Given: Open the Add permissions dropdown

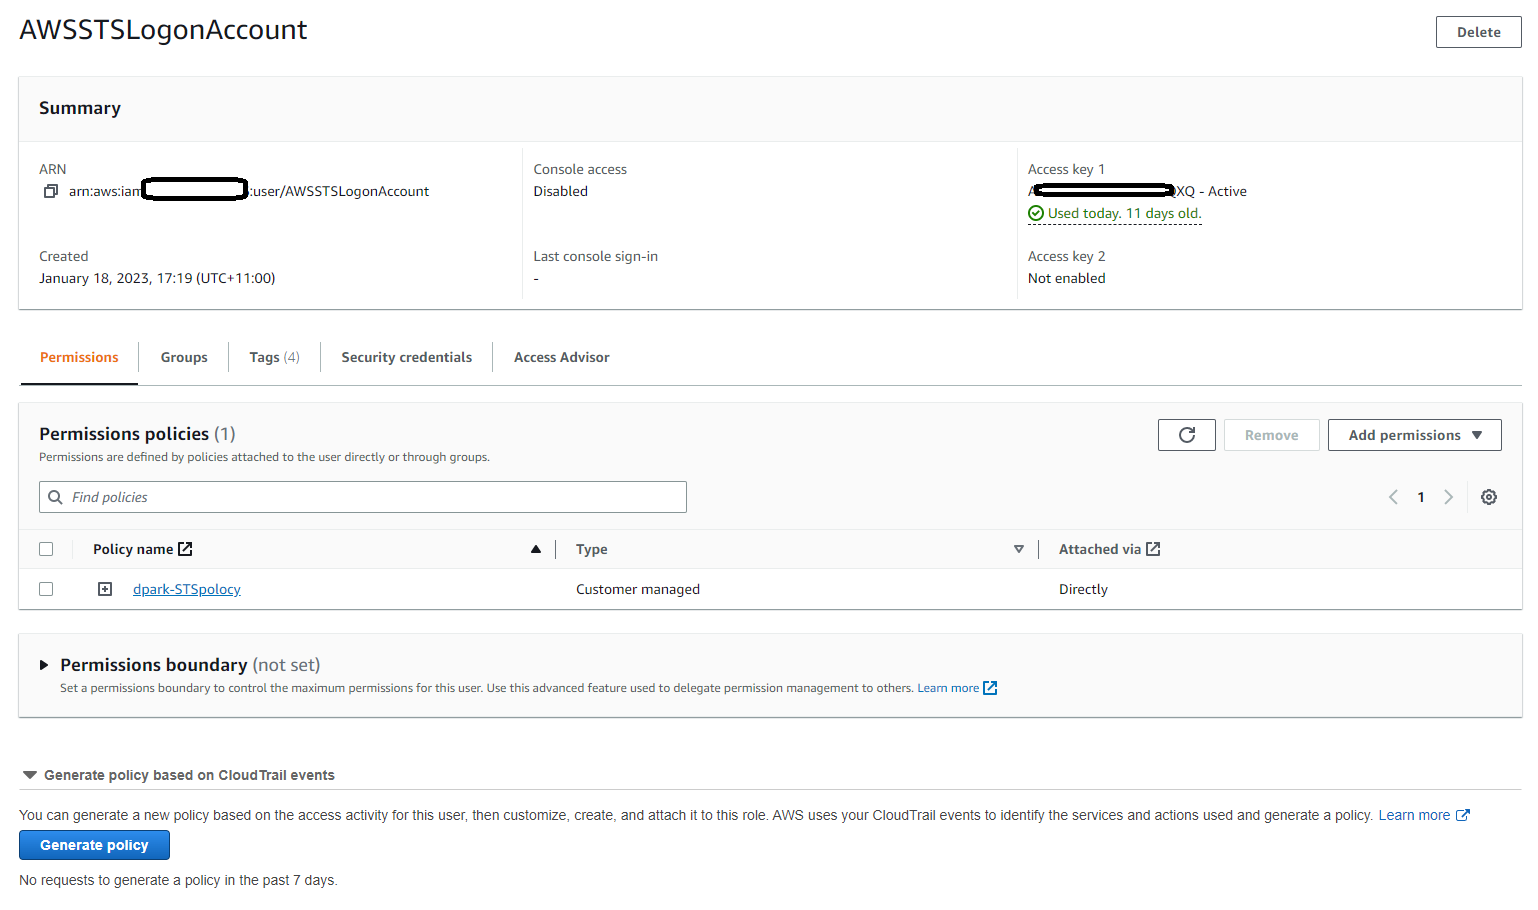Looking at the screenshot, I should pos(1414,434).
